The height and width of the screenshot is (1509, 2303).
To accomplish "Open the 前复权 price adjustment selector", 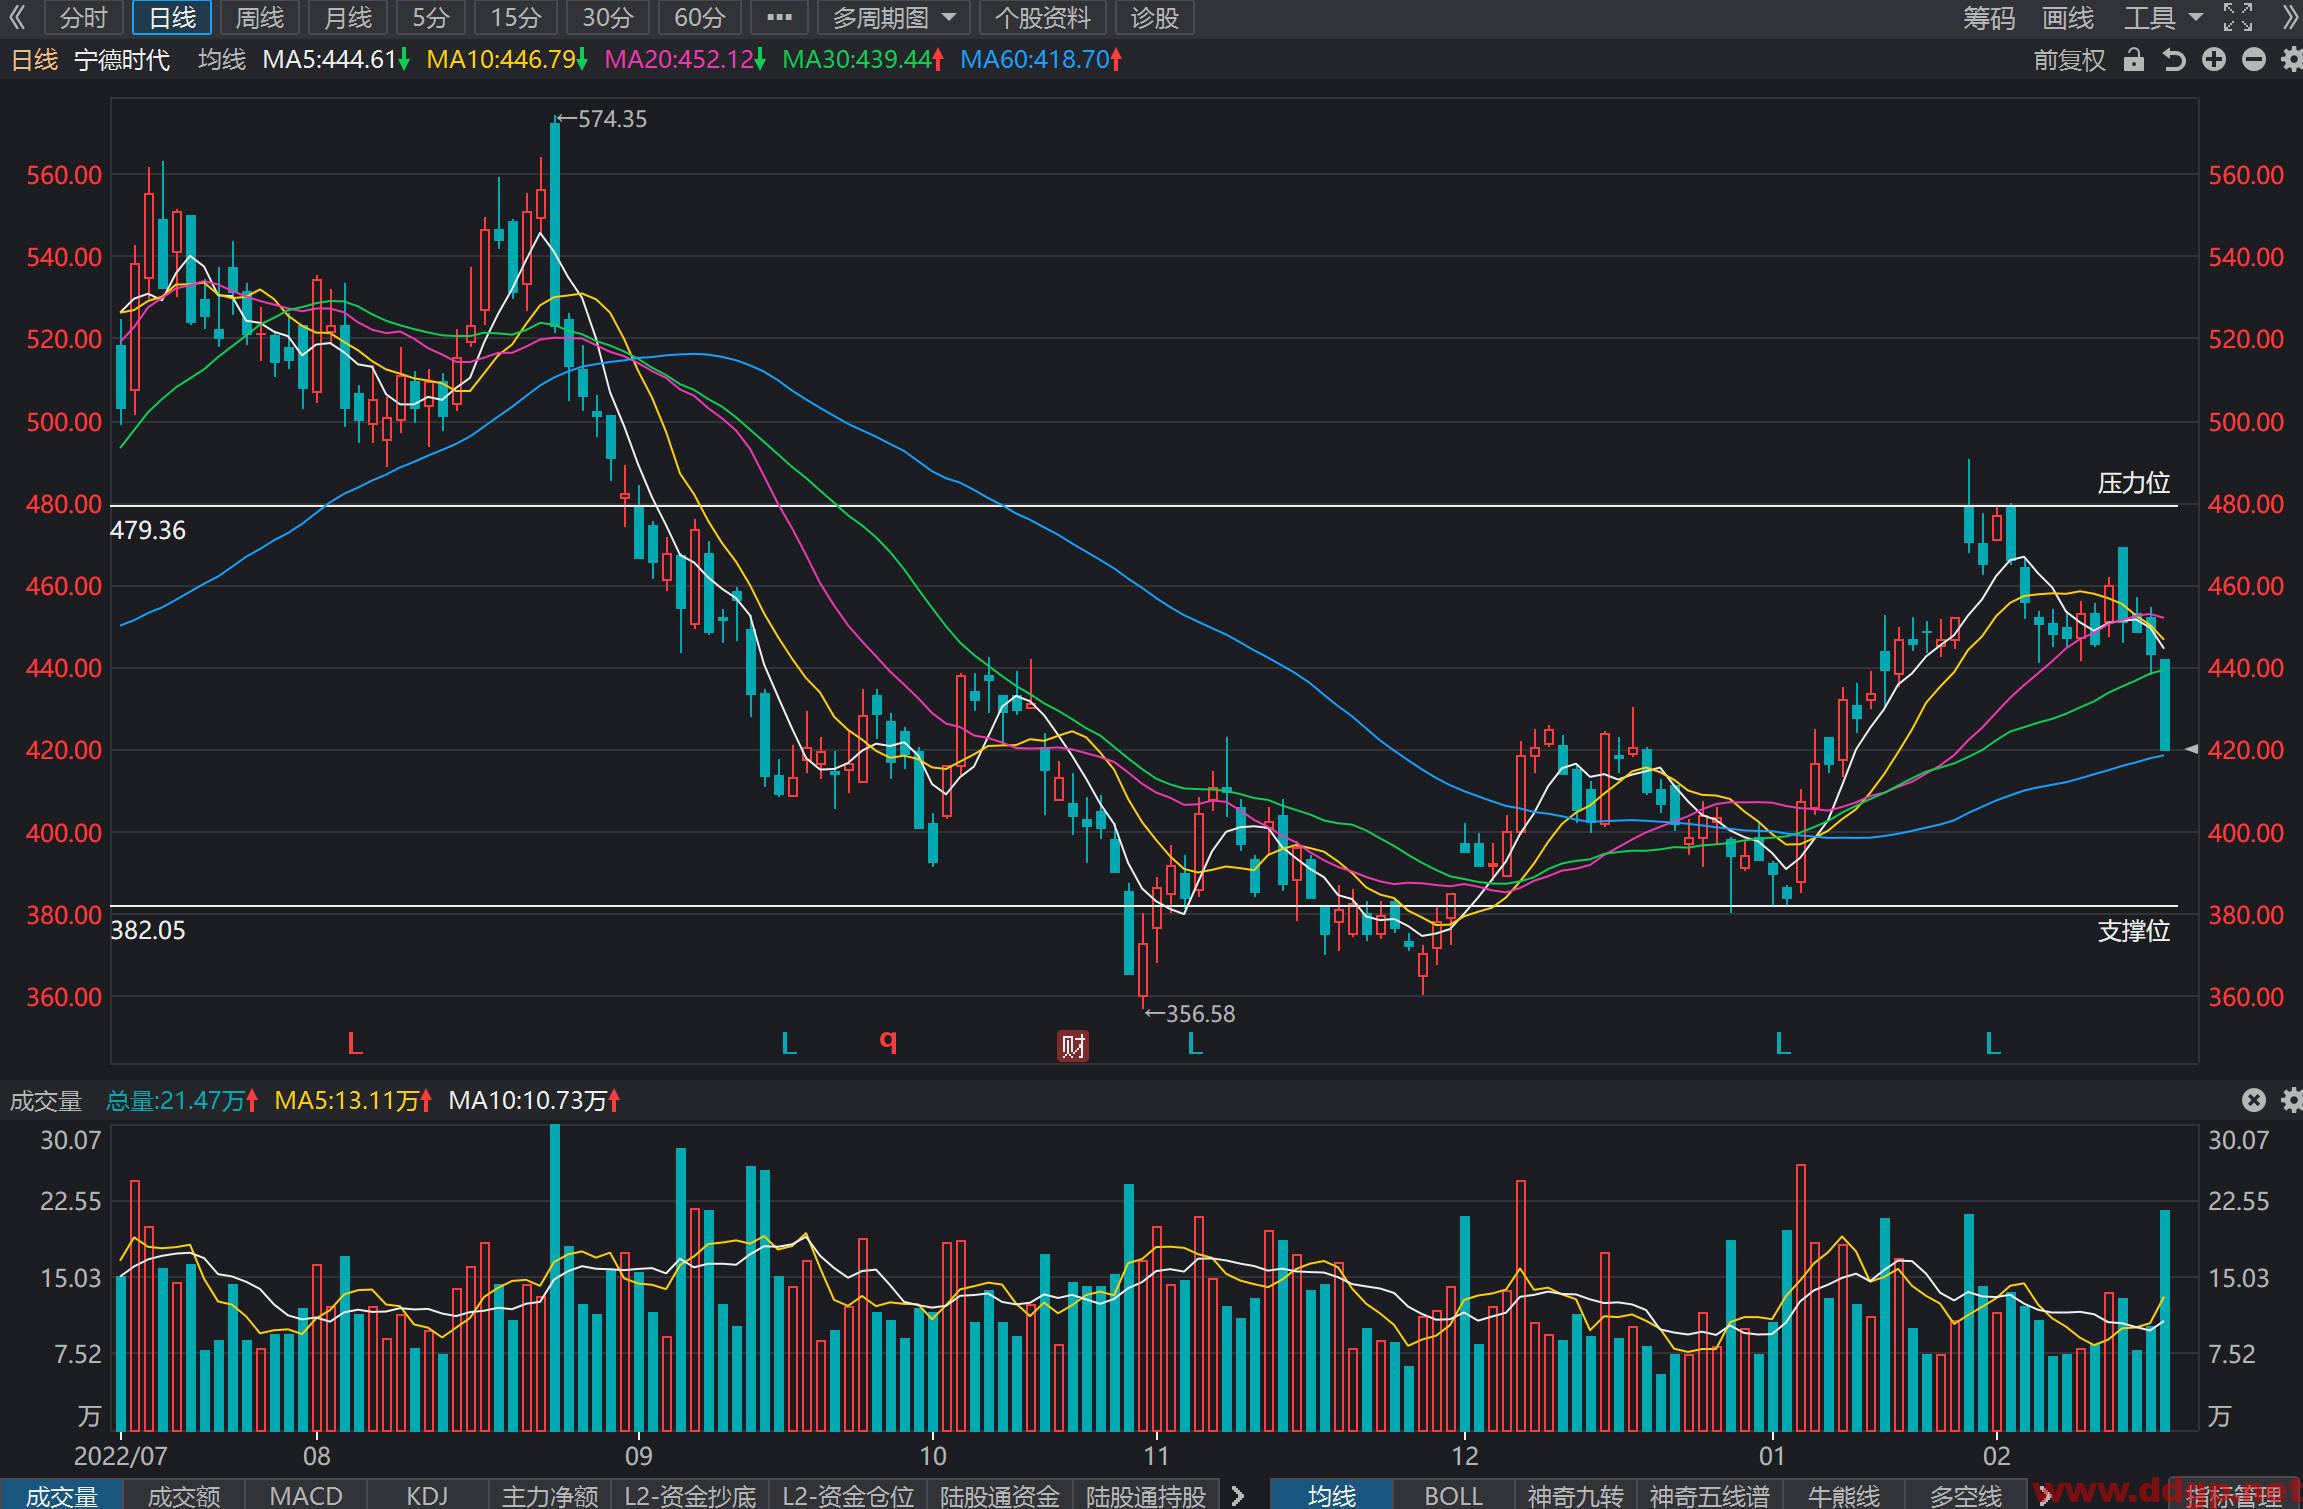I will [2069, 60].
